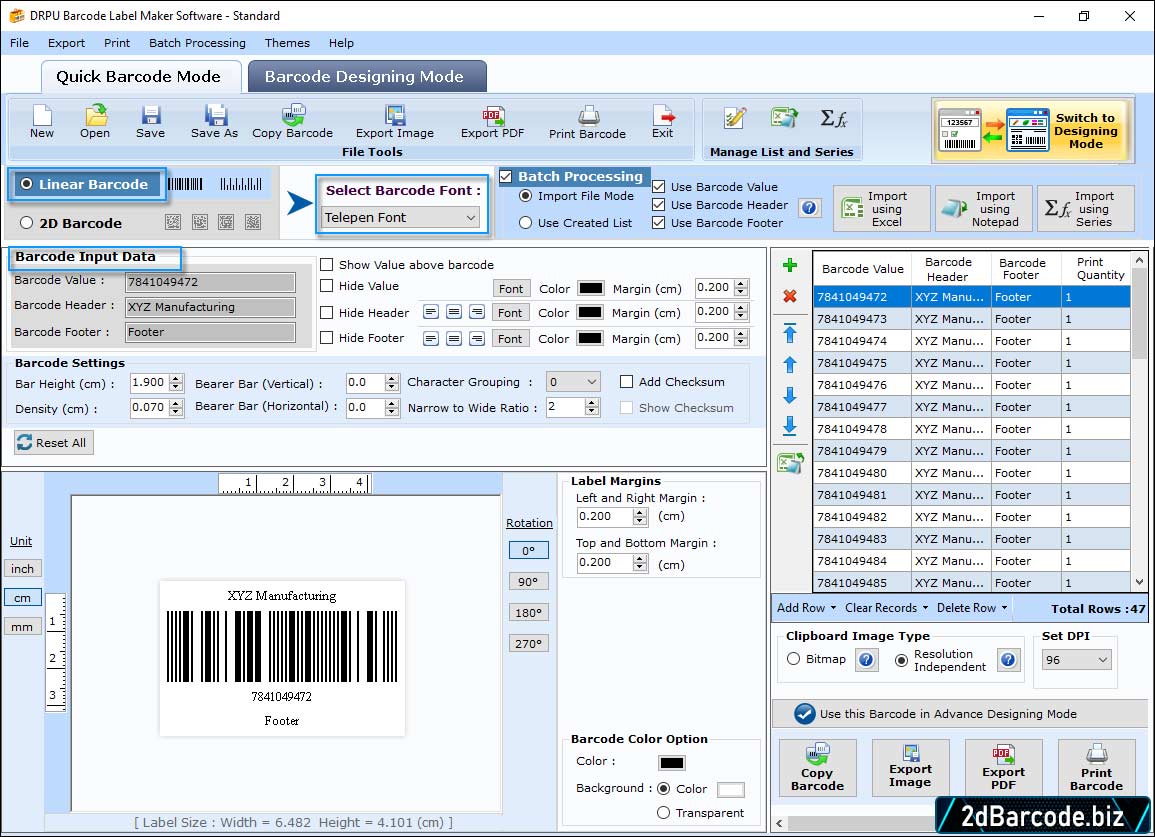
Task: Open the Select Barcode Font dropdown
Action: [401, 217]
